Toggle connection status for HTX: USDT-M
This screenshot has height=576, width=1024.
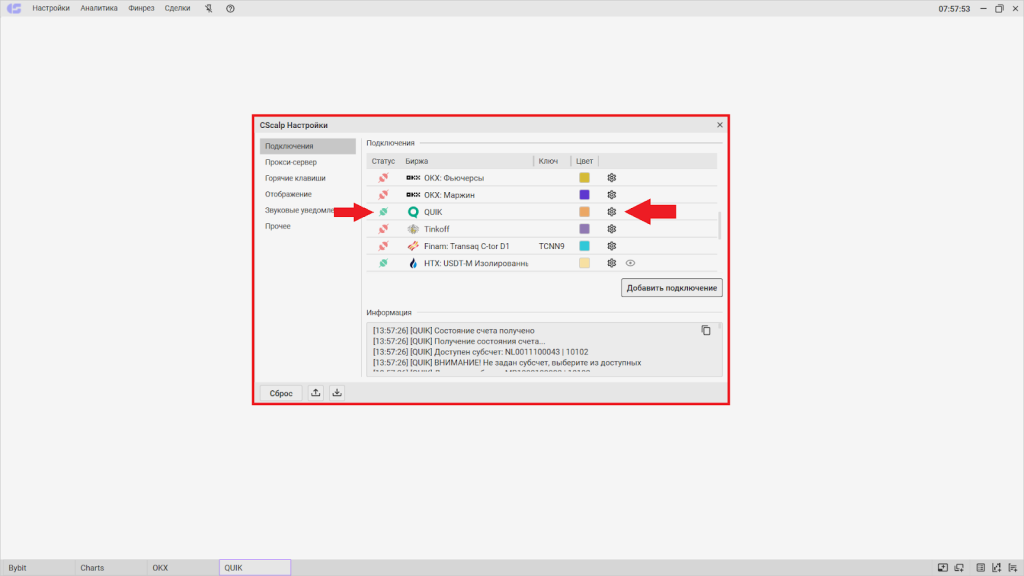pos(383,263)
